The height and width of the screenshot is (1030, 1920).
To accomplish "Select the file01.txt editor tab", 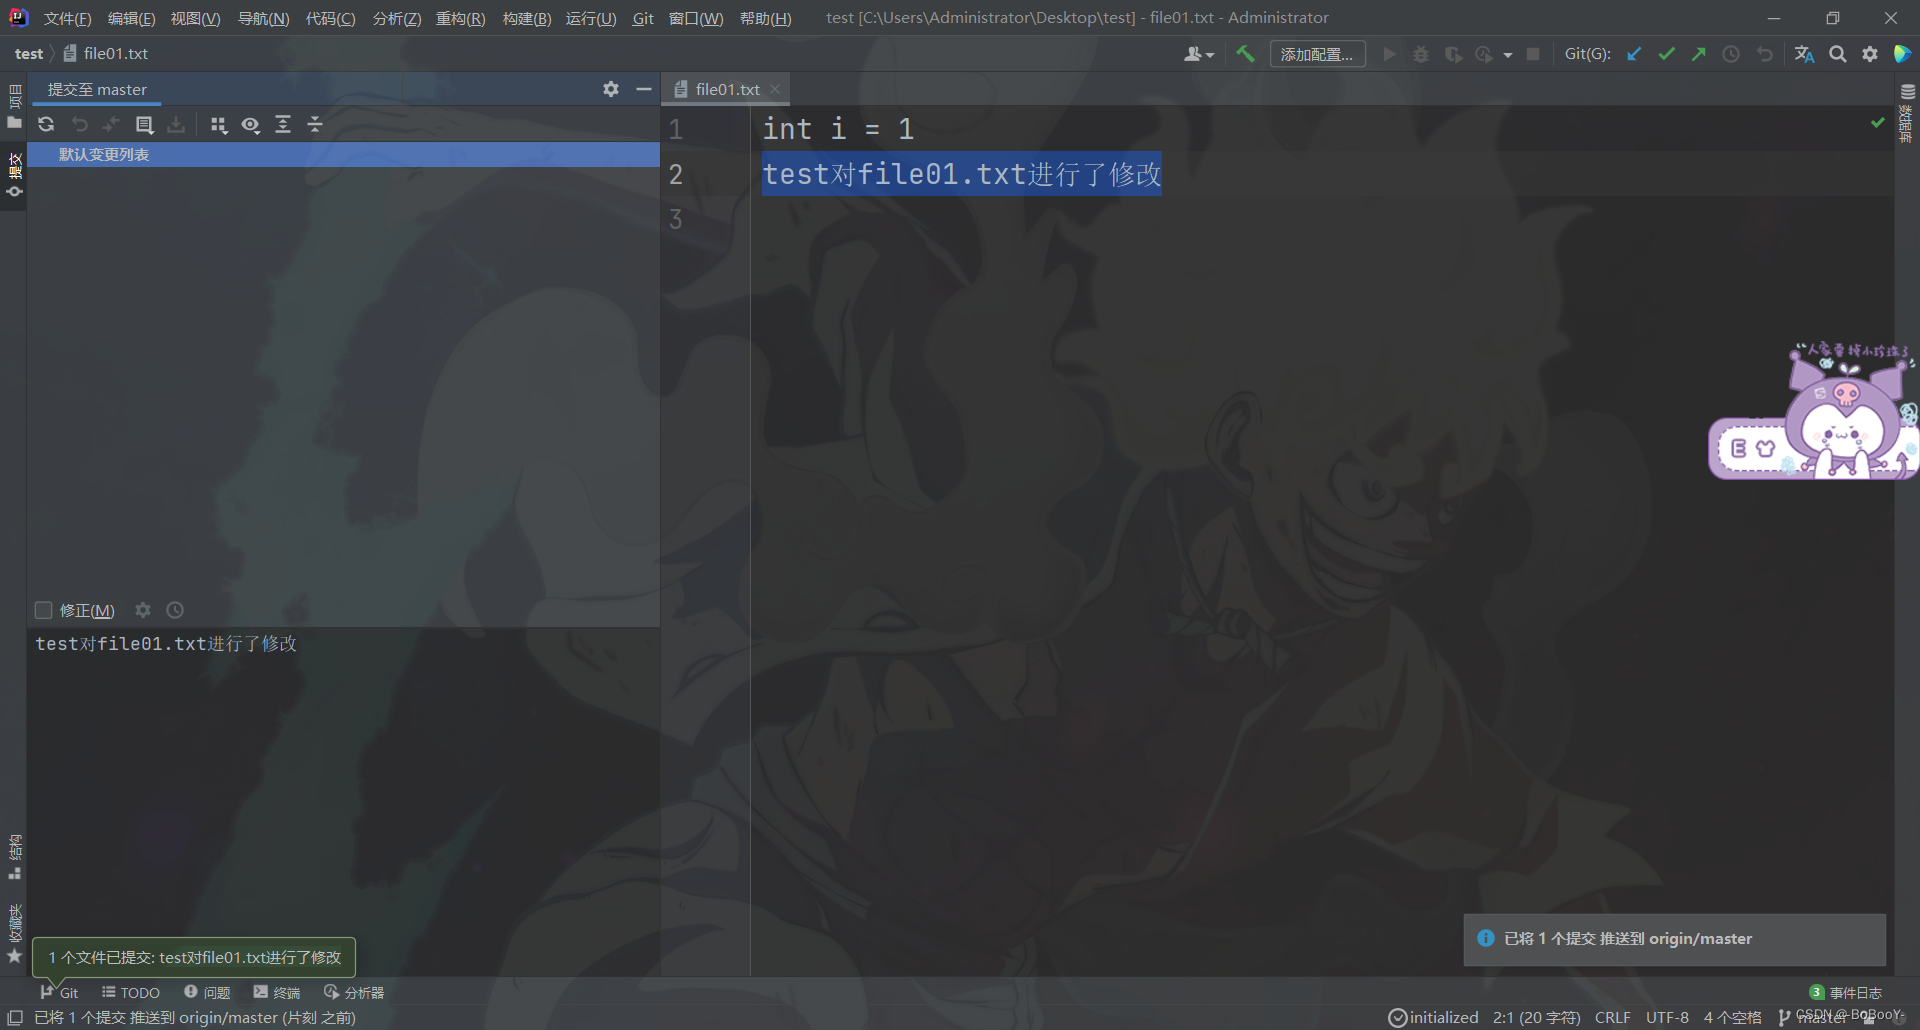I will pyautogui.click(x=727, y=89).
